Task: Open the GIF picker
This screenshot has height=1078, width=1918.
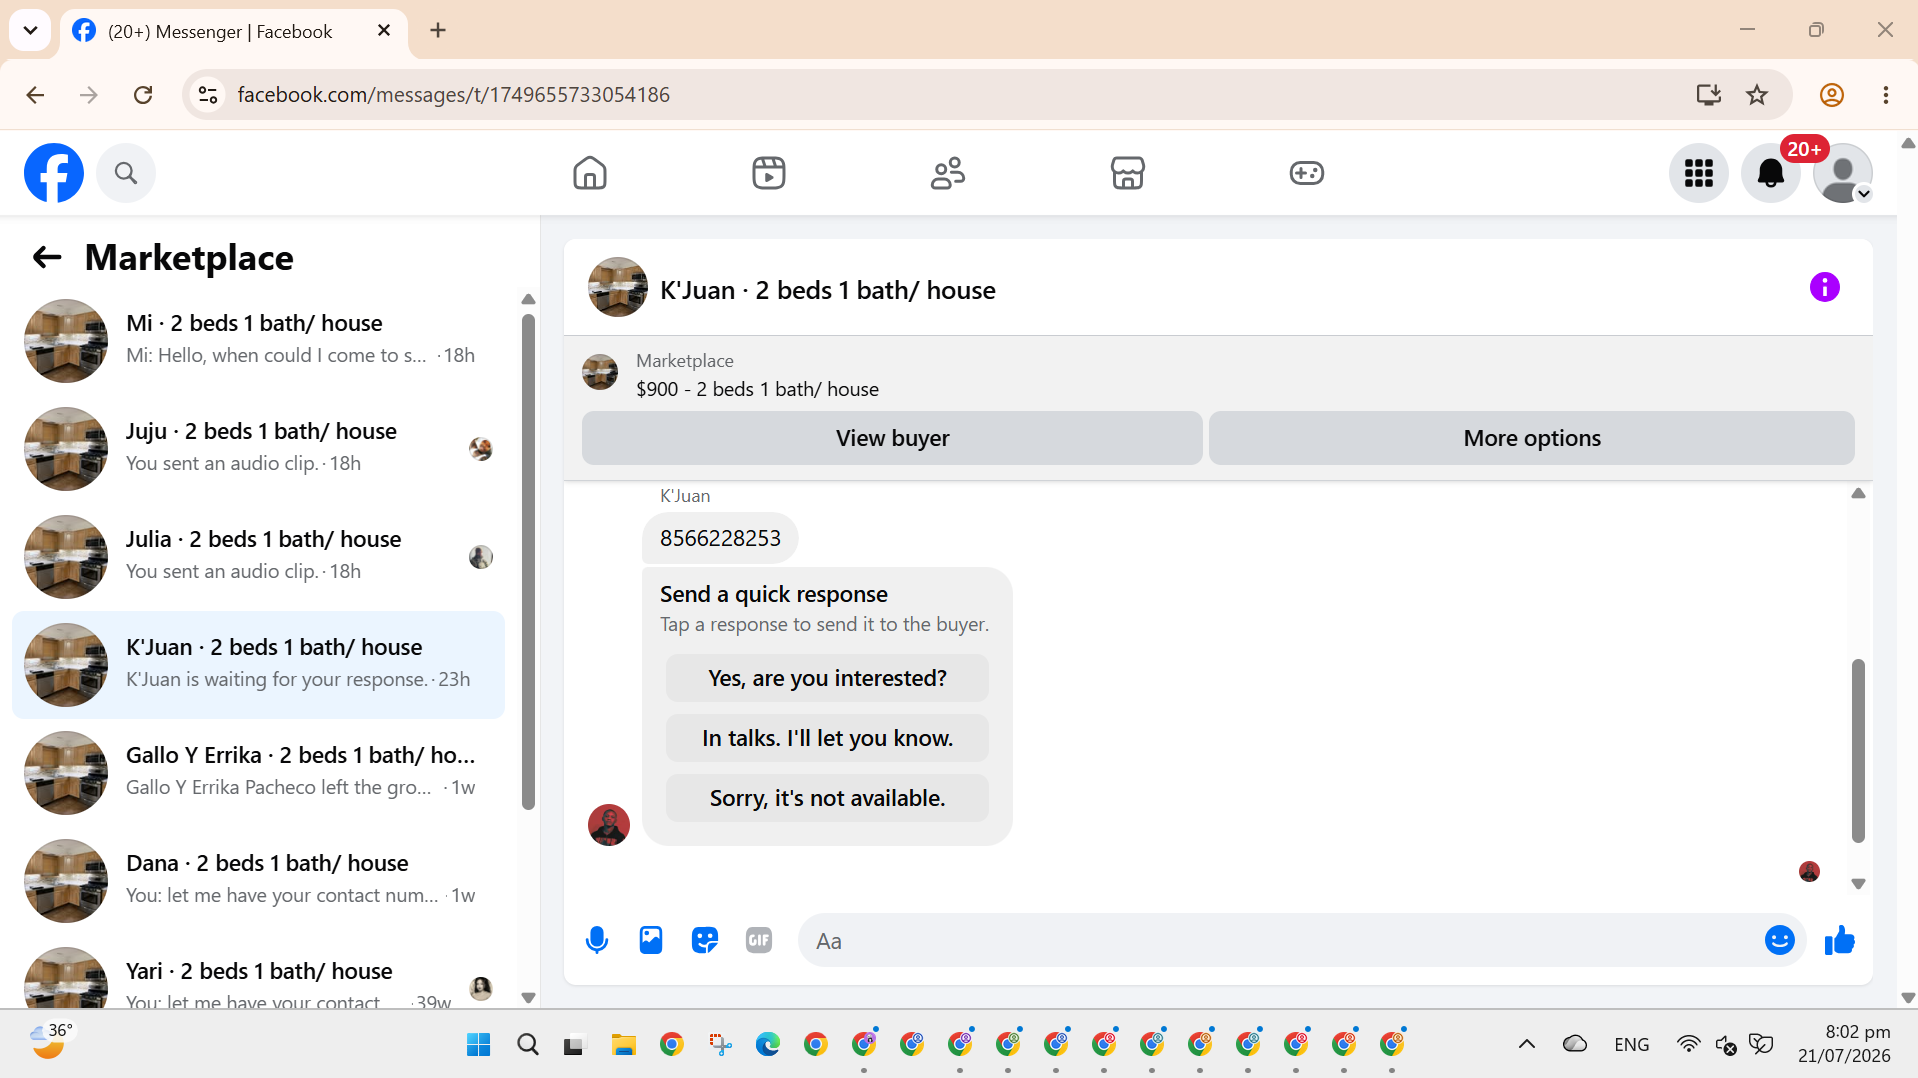Action: pos(759,941)
